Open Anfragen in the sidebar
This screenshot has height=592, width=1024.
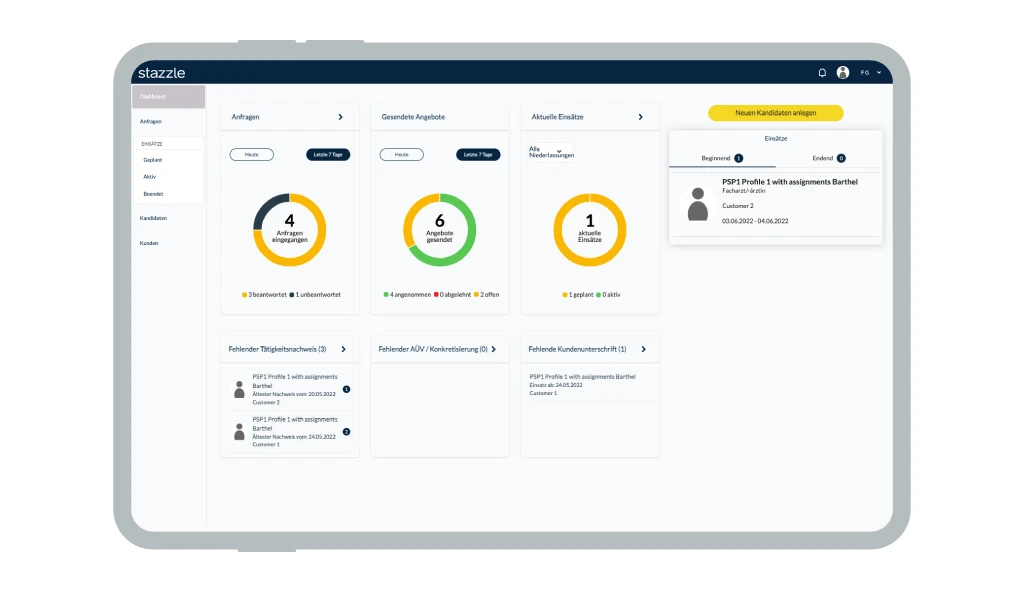point(151,122)
